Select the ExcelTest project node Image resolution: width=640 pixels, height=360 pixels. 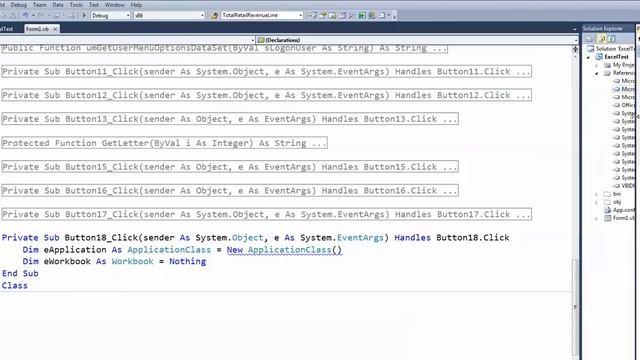tap(612, 57)
